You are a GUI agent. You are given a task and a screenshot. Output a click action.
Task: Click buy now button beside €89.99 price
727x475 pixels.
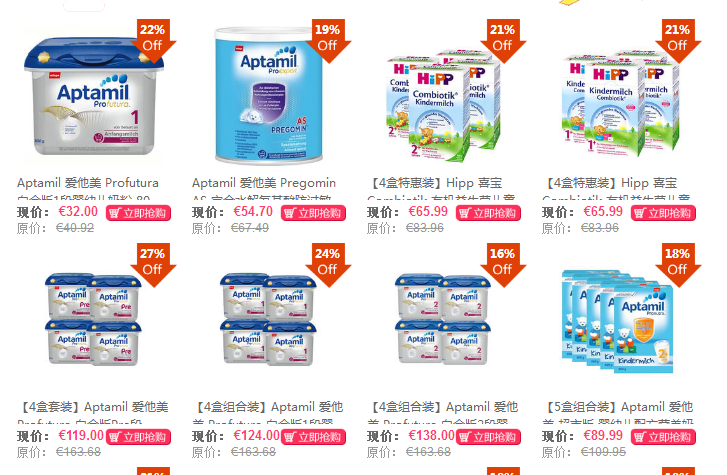(x=663, y=437)
